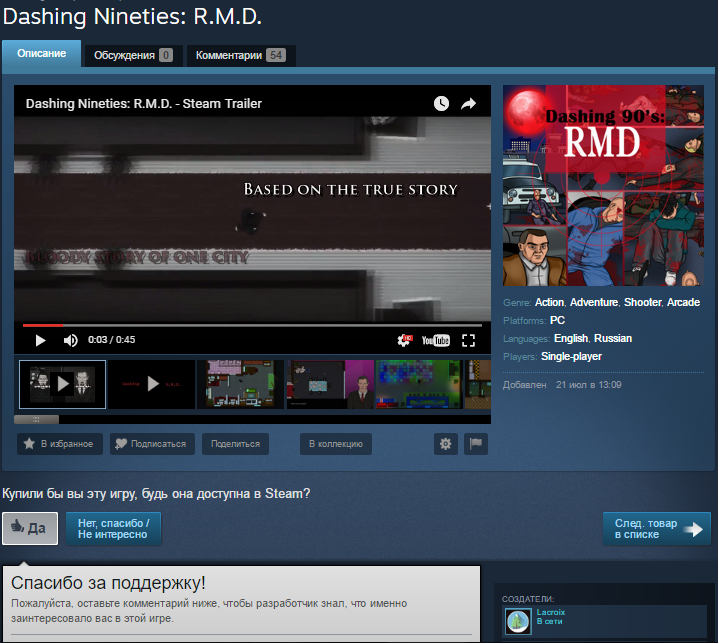
Task: Click the Russian language text
Action: [613, 338]
